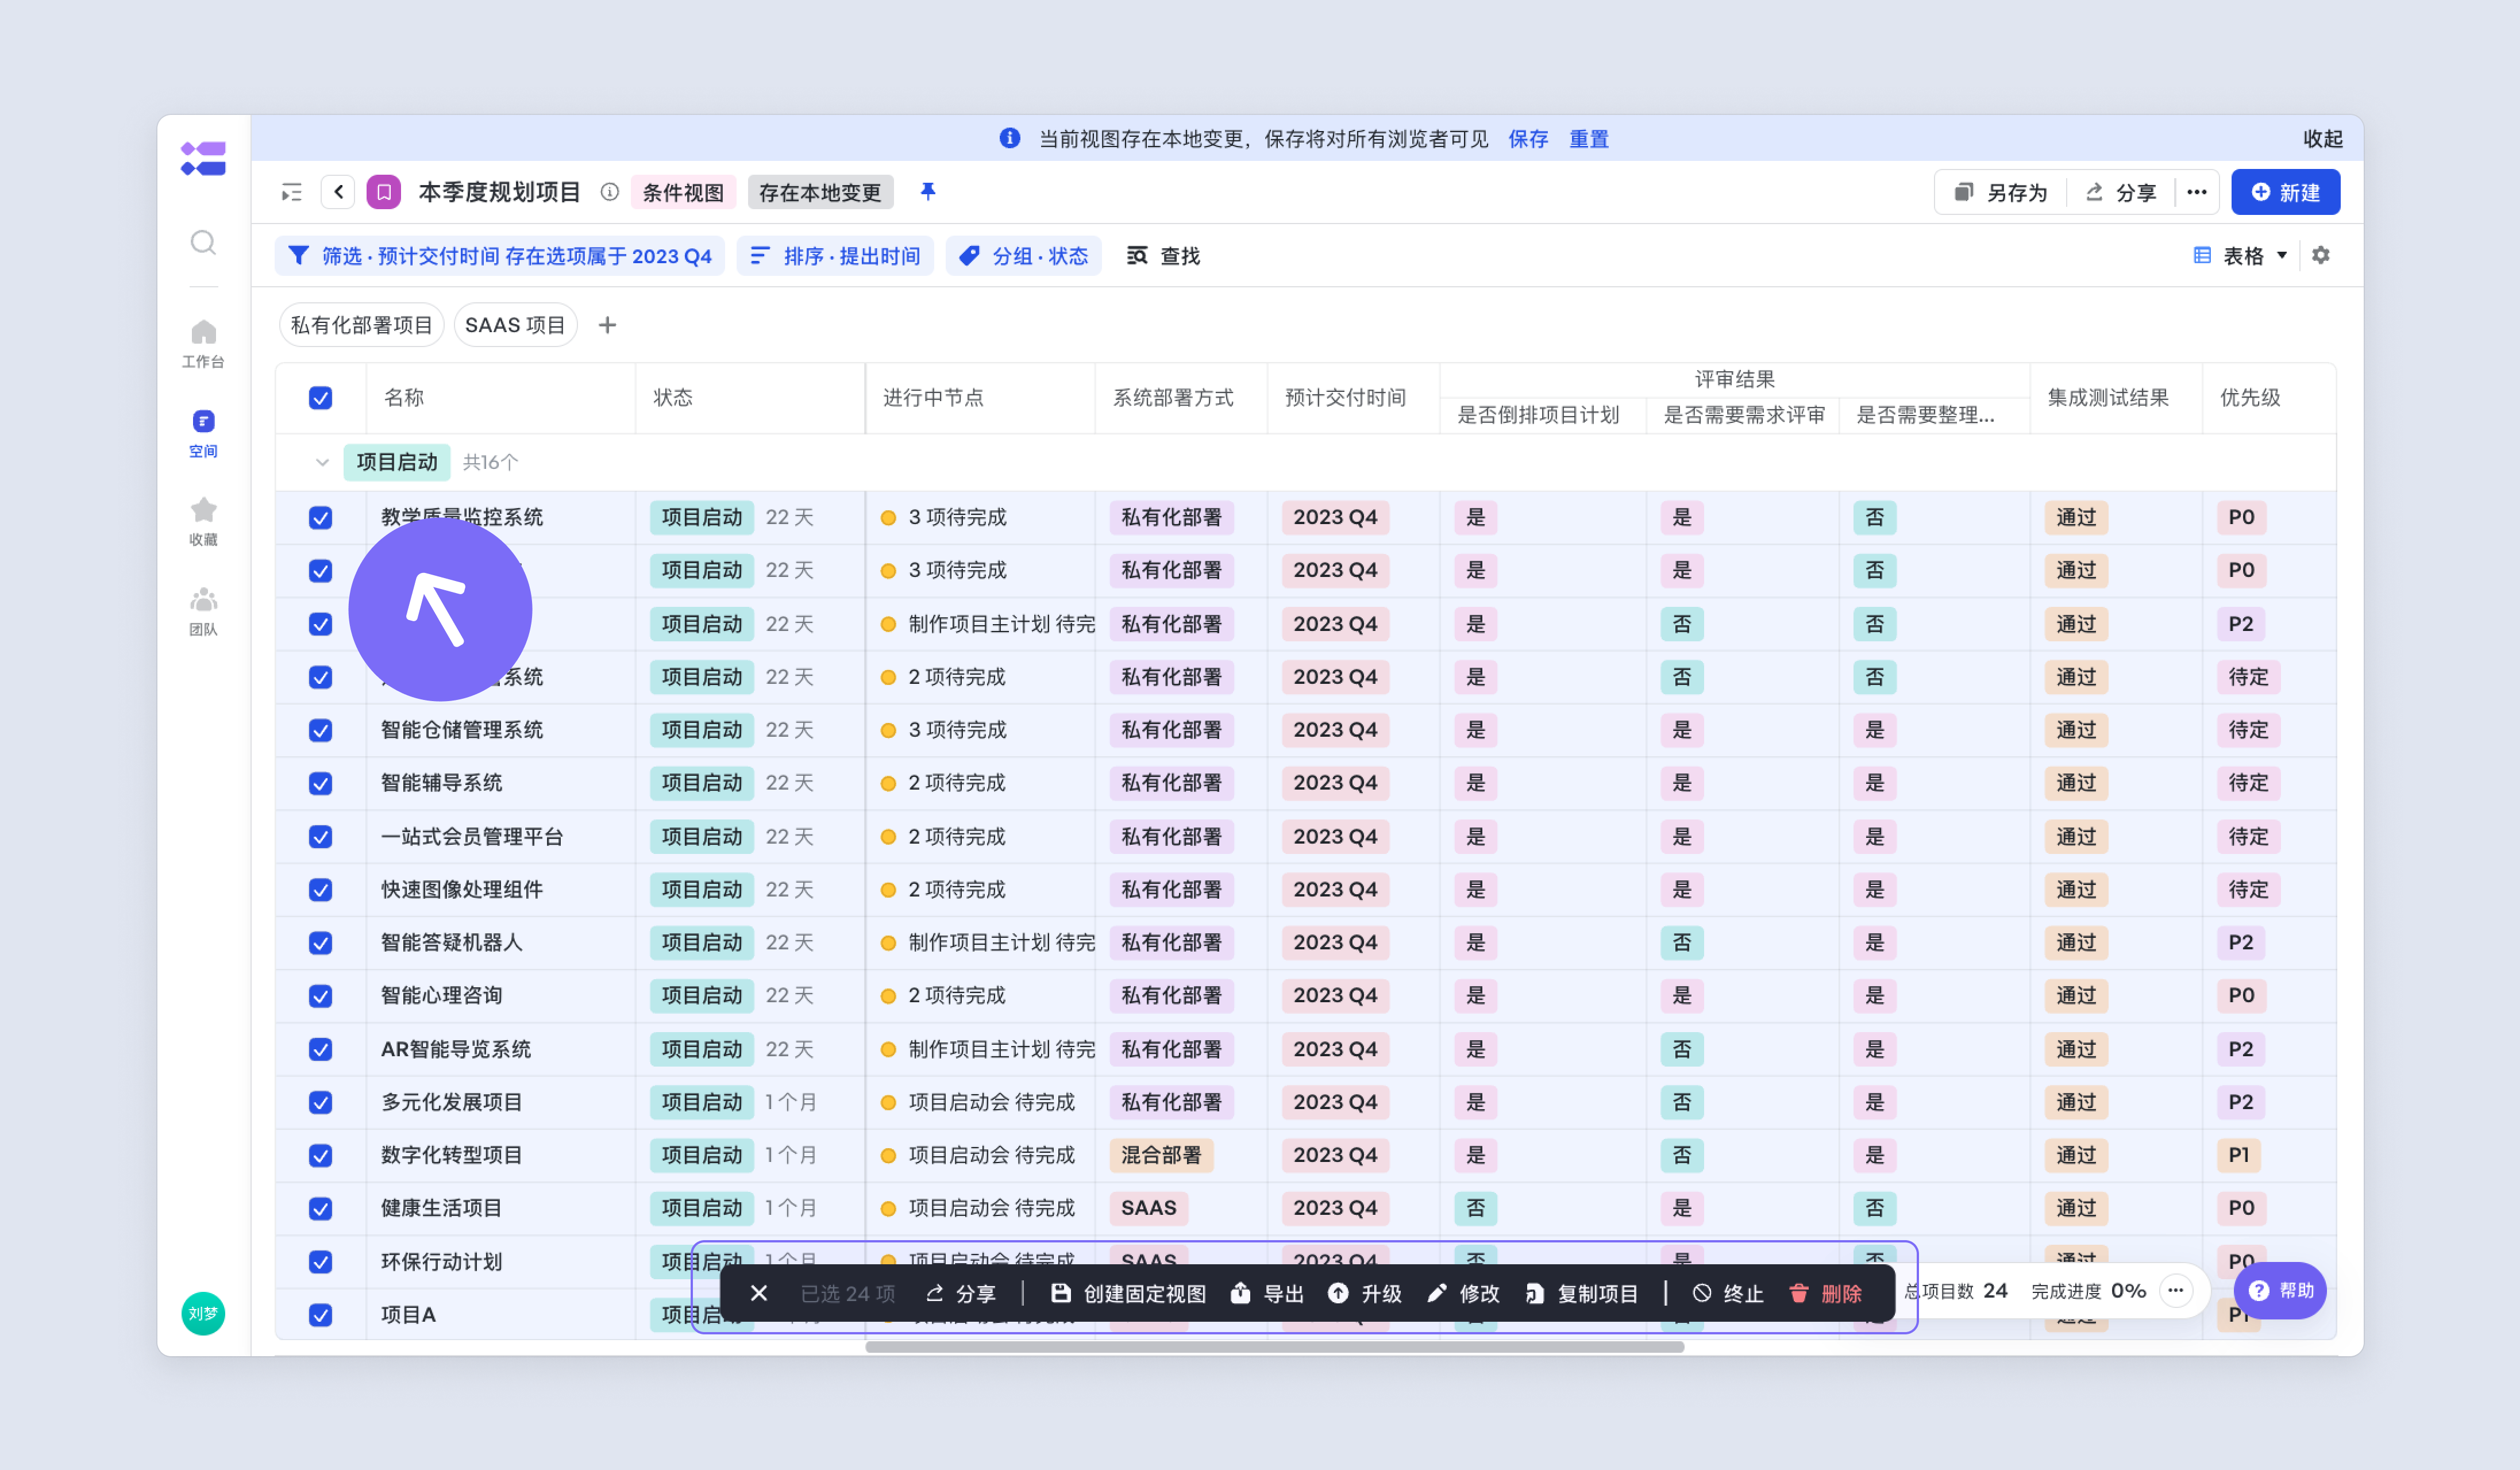The image size is (2520, 1470).
Task: Uncheck the 健康生活项目 row checkbox
Action: [320, 1208]
